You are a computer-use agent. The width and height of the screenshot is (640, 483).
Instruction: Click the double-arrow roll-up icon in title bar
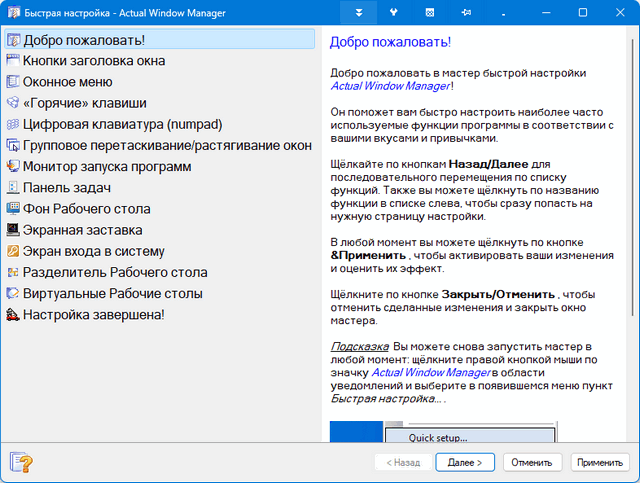[x=358, y=13]
